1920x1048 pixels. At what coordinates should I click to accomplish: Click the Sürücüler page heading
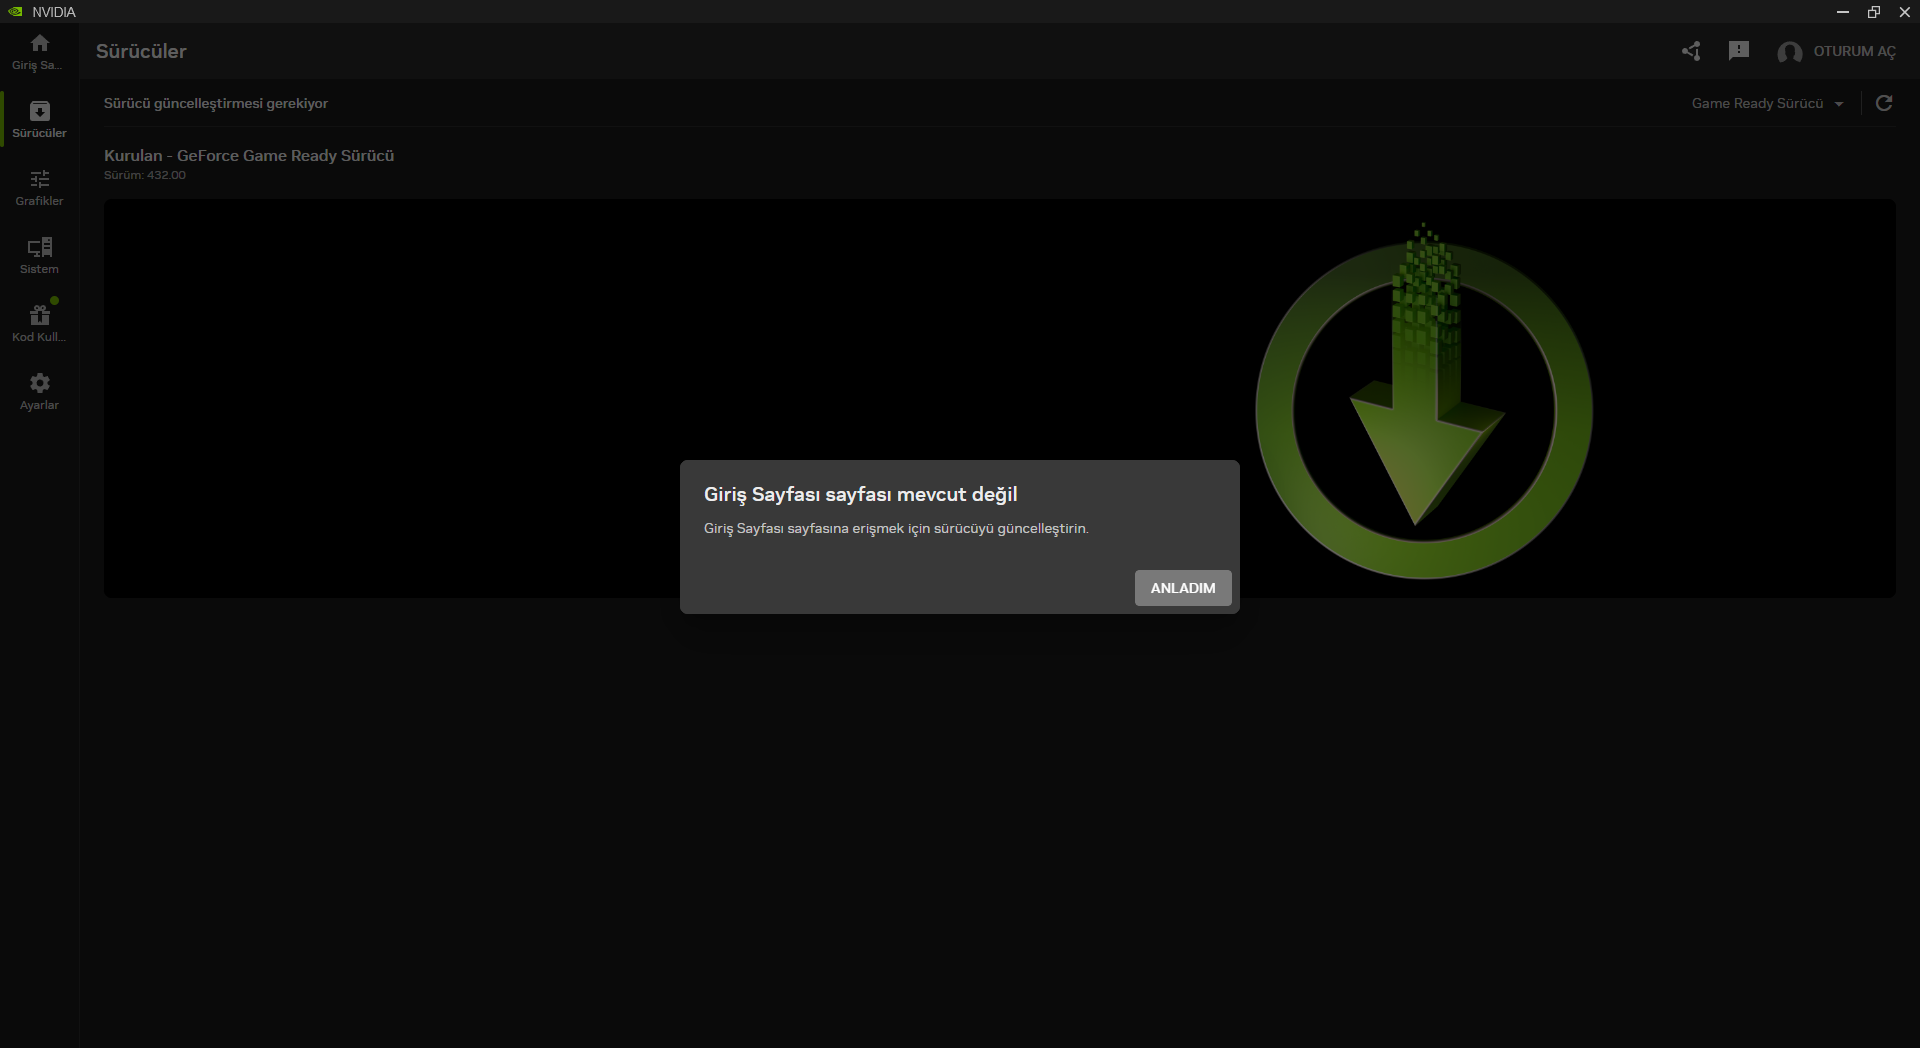pos(141,51)
